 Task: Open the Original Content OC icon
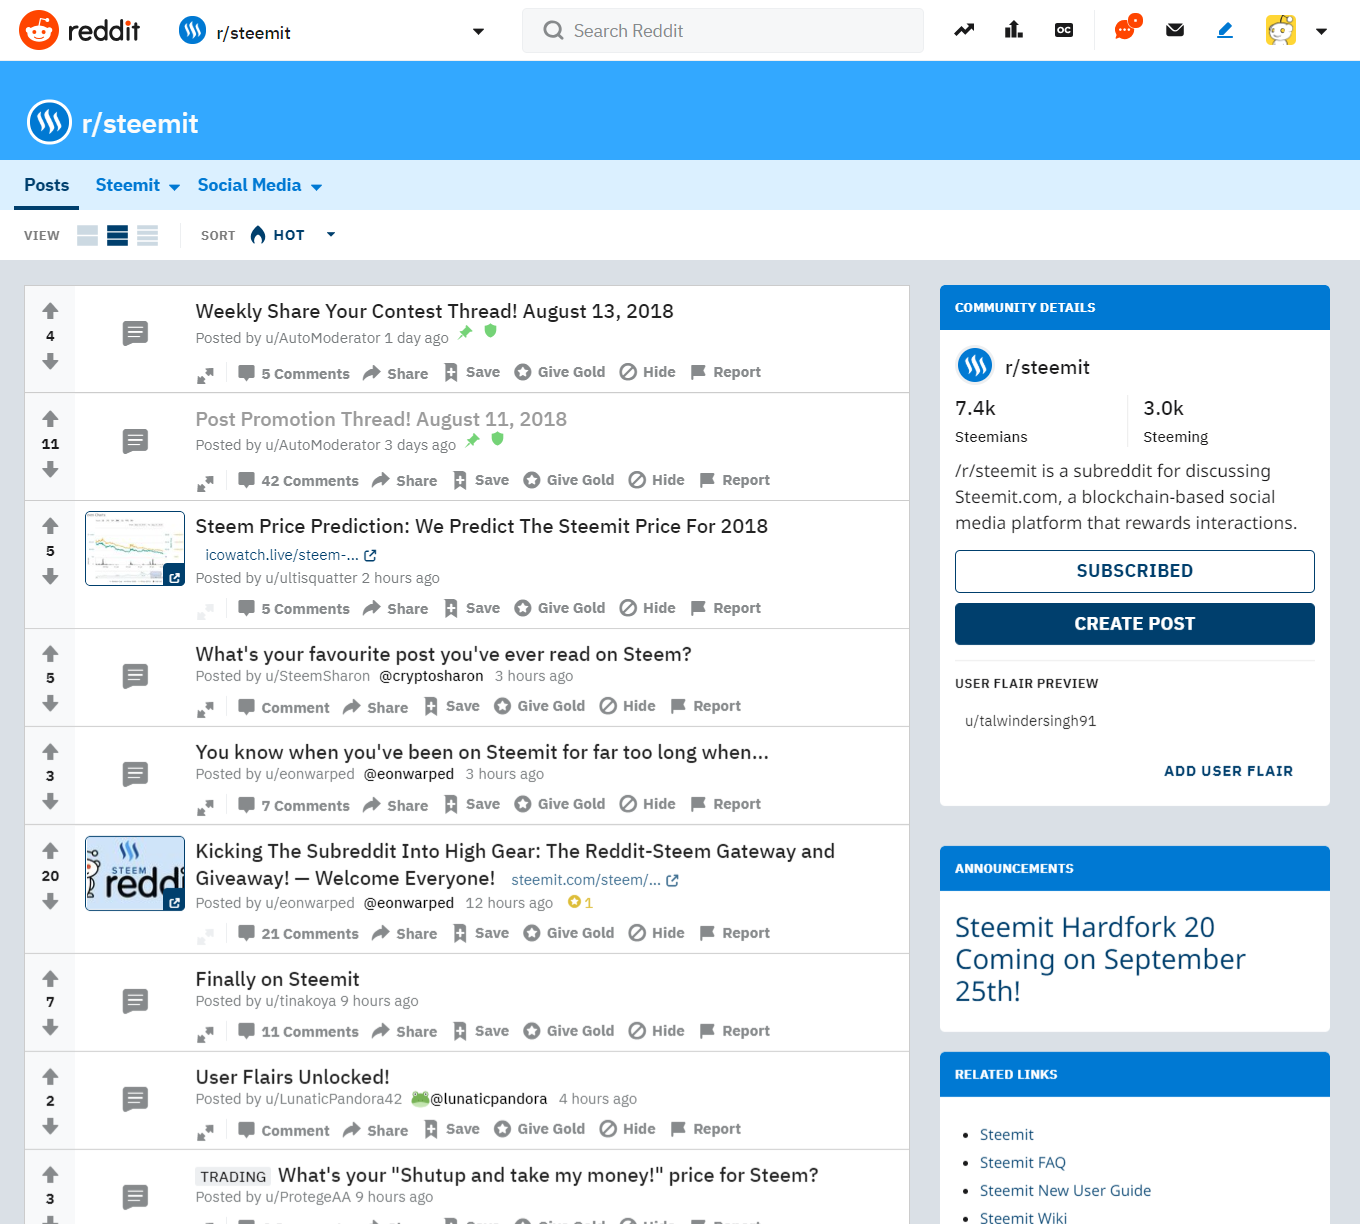click(1064, 30)
